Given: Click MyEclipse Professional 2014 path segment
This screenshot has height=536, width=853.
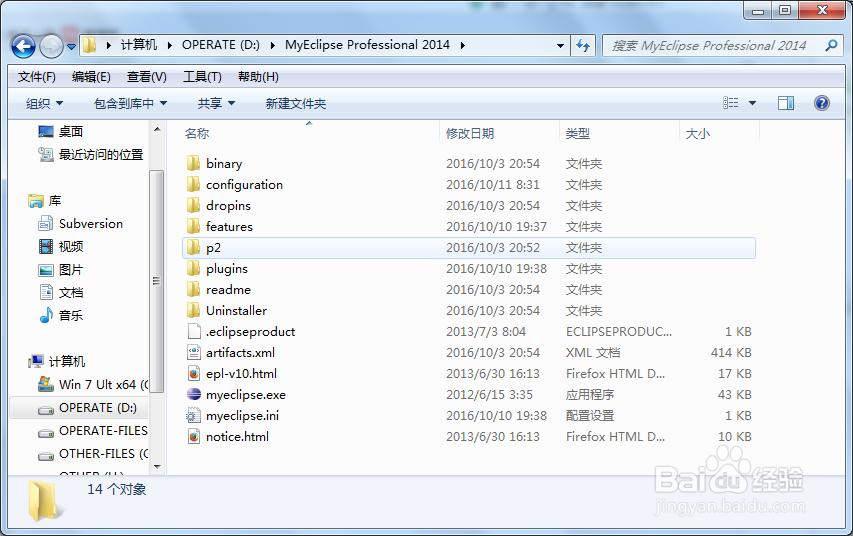Looking at the screenshot, I should click(x=367, y=45).
